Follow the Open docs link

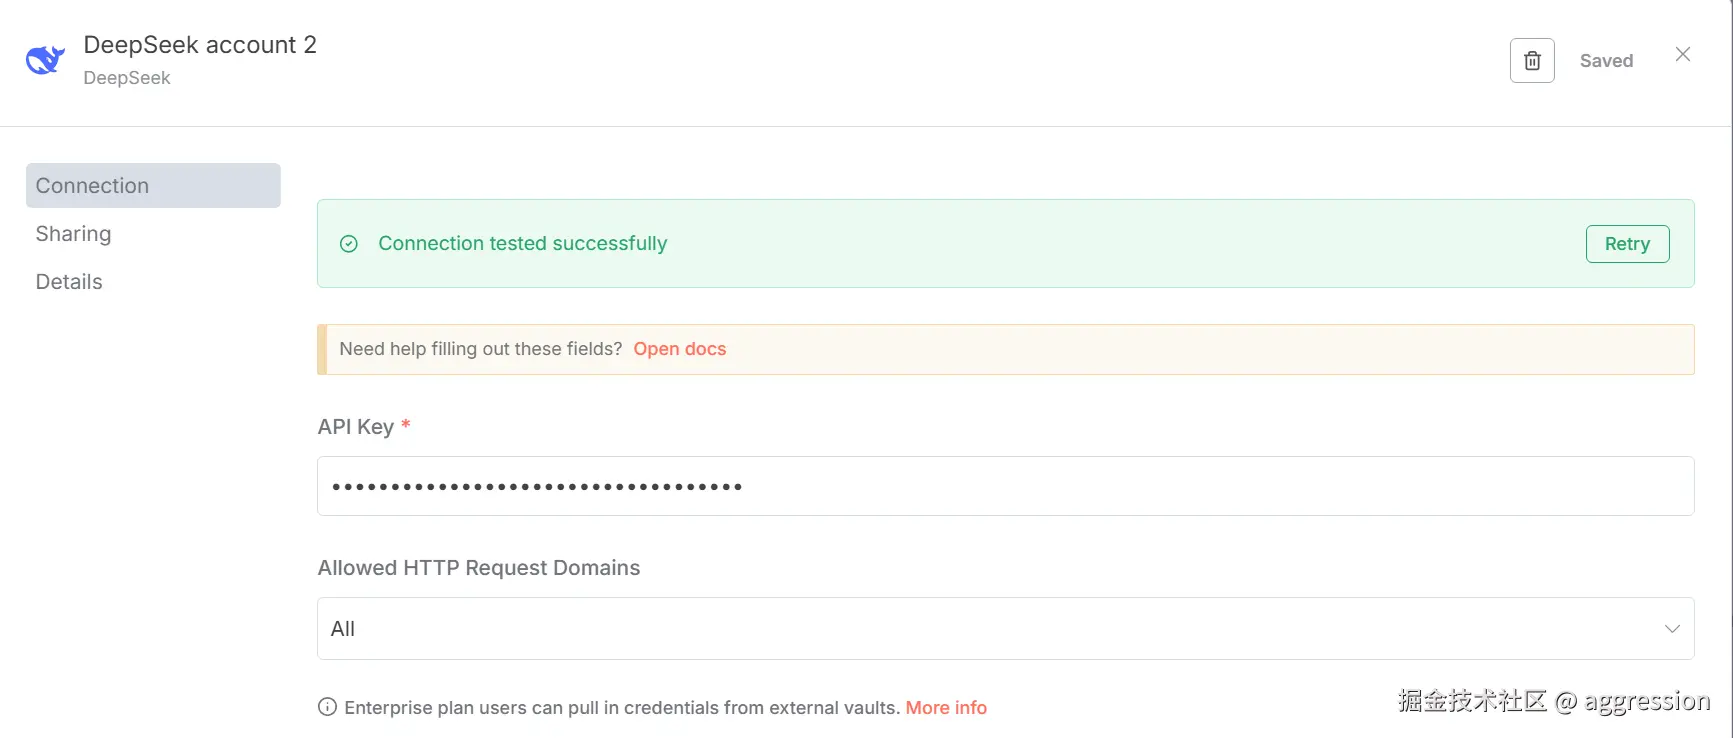coord(680,349)
